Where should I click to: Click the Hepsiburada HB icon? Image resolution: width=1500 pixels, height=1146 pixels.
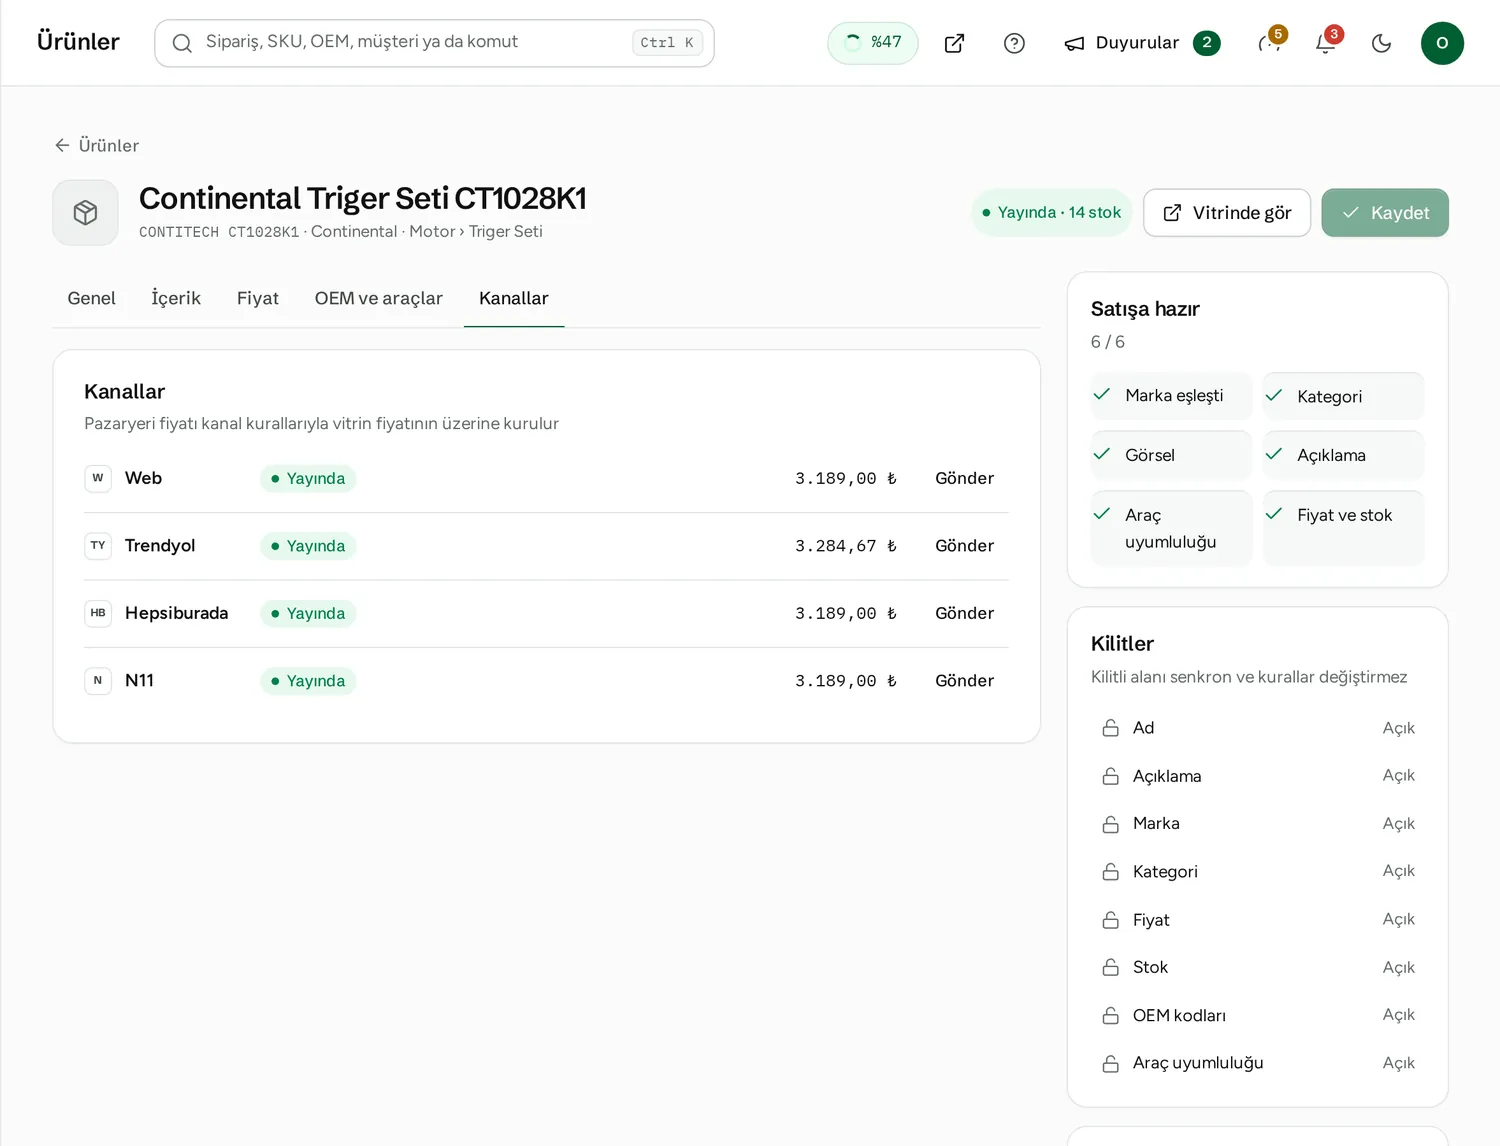click(x=98, y=613)
